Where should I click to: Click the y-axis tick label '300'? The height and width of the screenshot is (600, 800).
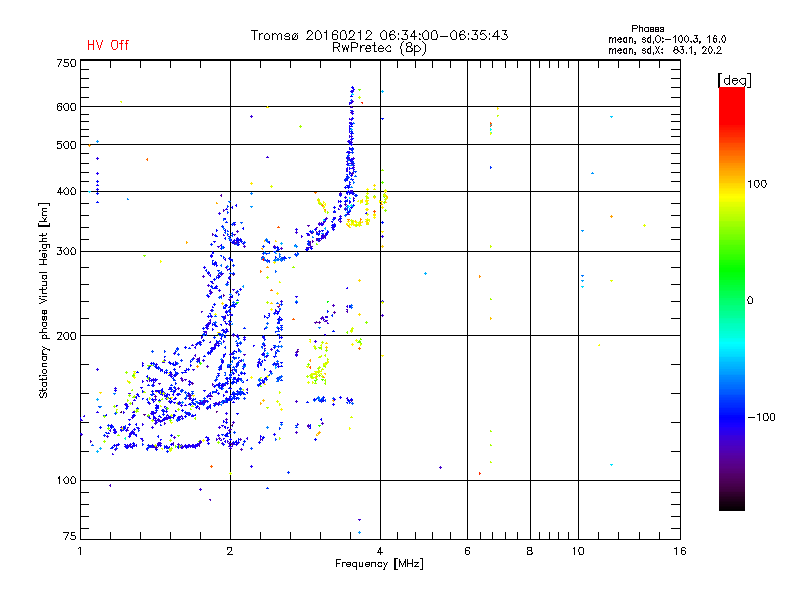click(66, 252)
